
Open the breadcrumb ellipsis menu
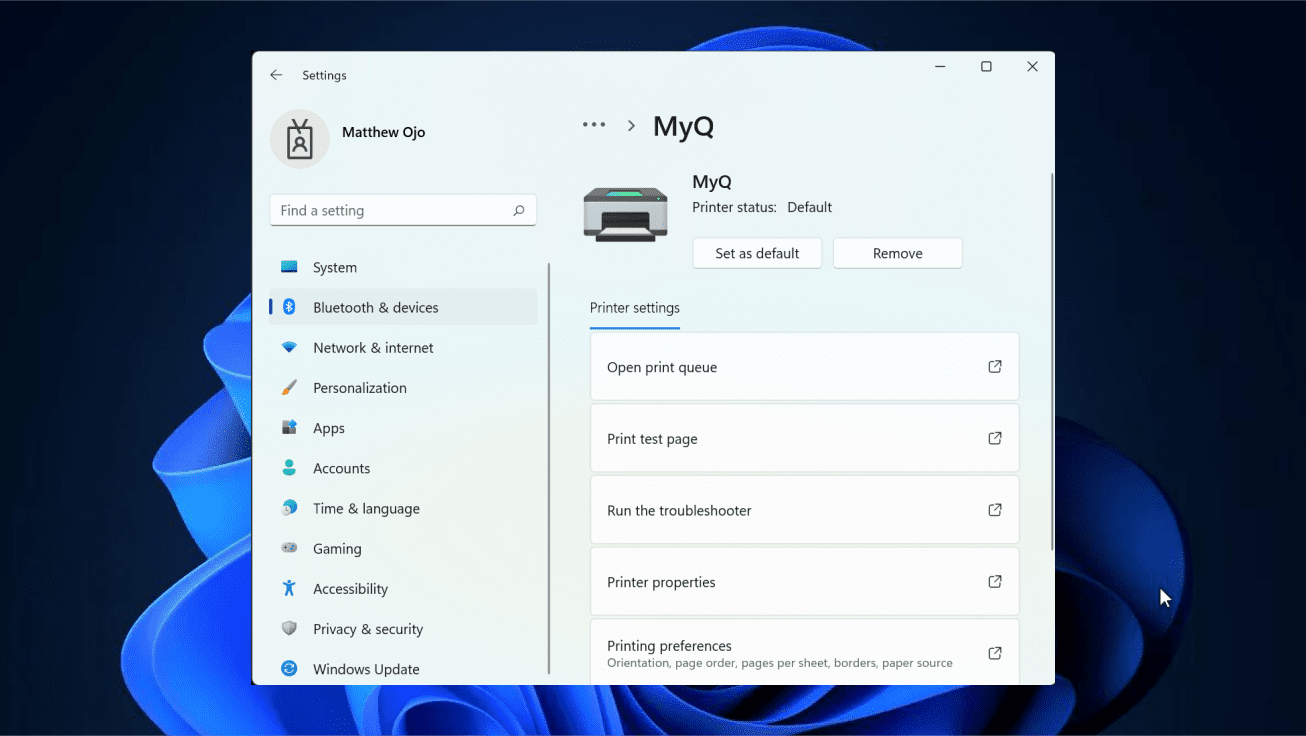(594, 125)
